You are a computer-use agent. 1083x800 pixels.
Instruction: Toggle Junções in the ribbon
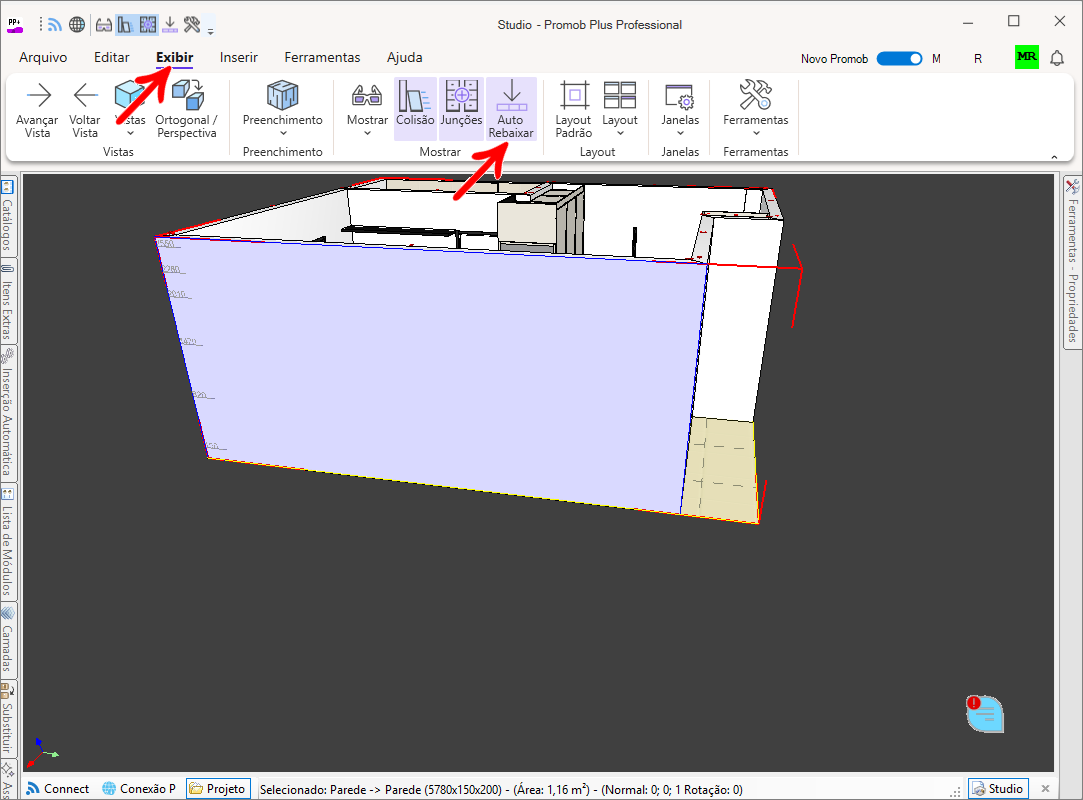coord(461,109)
